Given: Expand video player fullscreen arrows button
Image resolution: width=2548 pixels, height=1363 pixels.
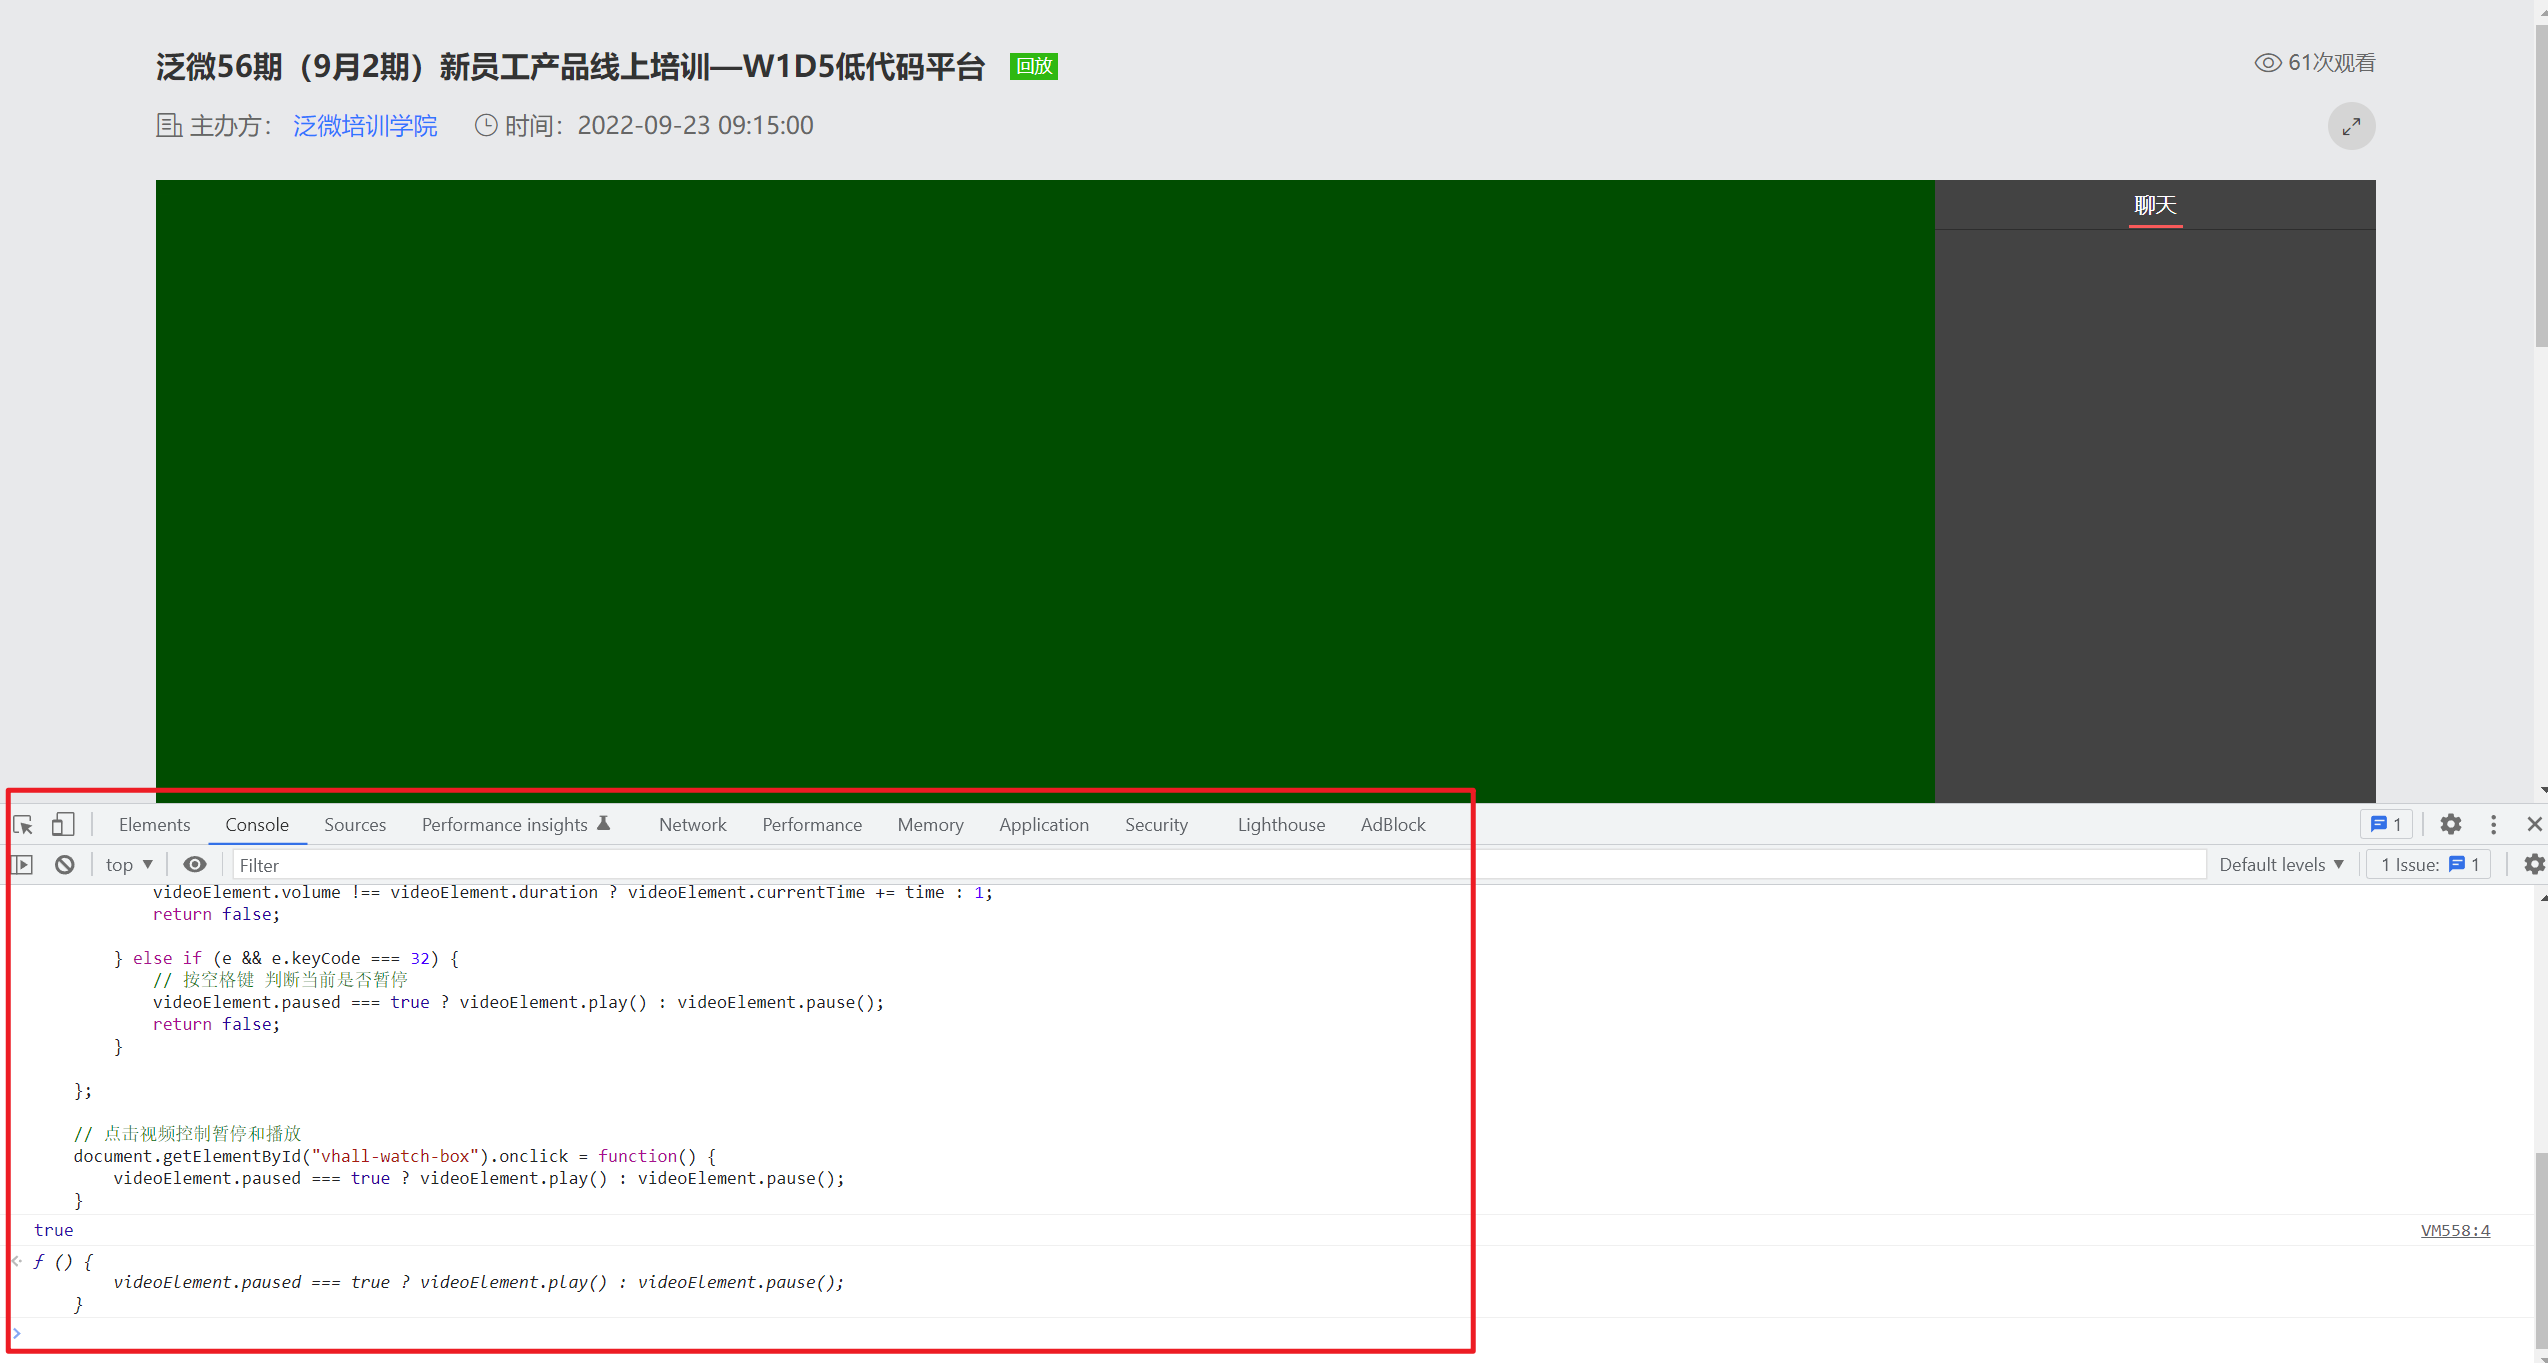Looking at the screenshot, I should [x=2351, y=126].
